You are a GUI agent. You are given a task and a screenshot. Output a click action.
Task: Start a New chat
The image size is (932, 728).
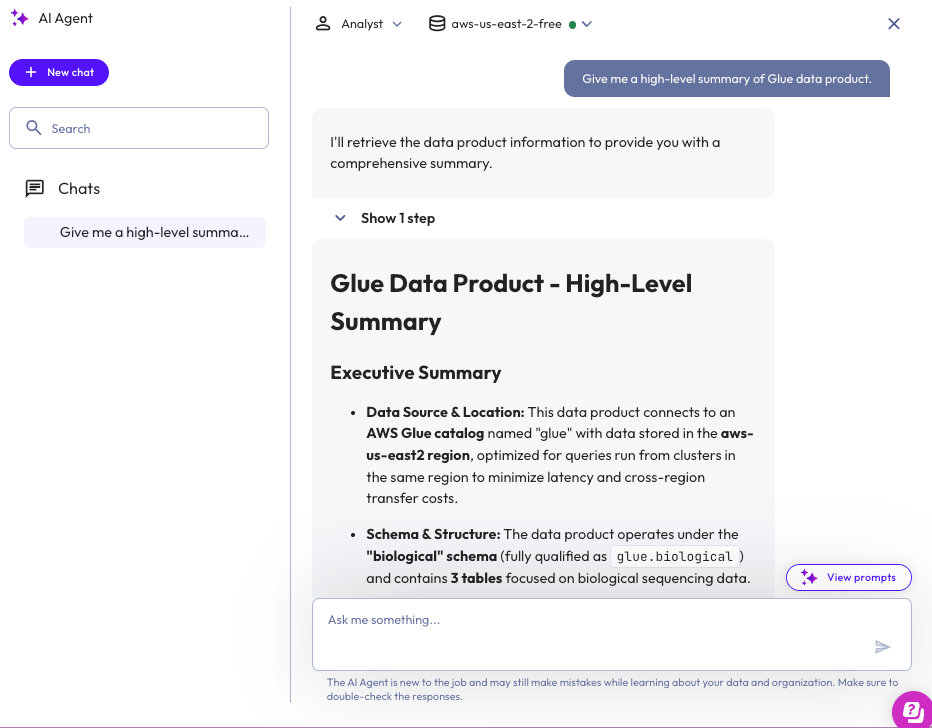click(x=59, y=72)
